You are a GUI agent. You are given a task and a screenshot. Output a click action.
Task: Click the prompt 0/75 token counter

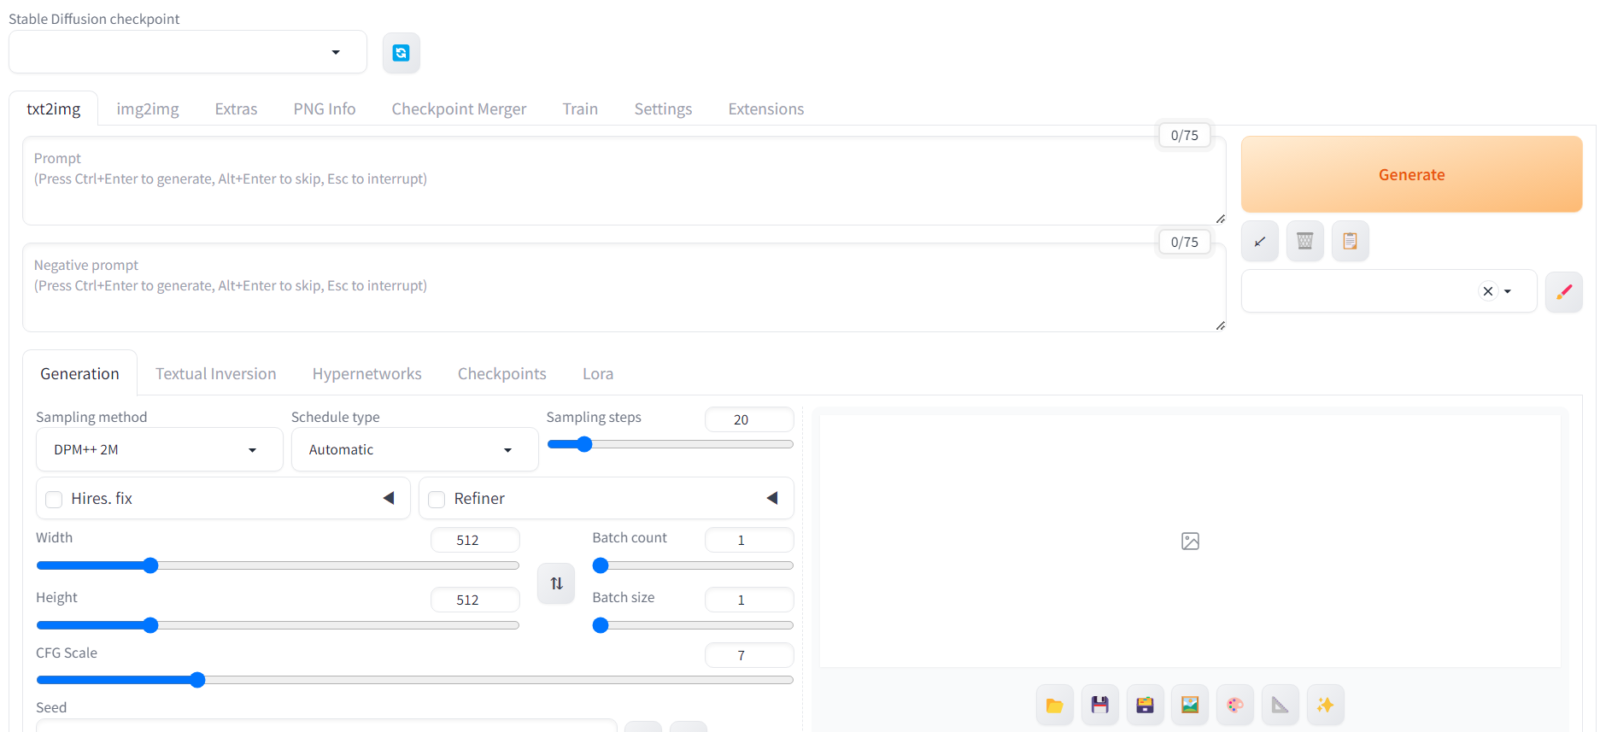tap(1185, 135)
